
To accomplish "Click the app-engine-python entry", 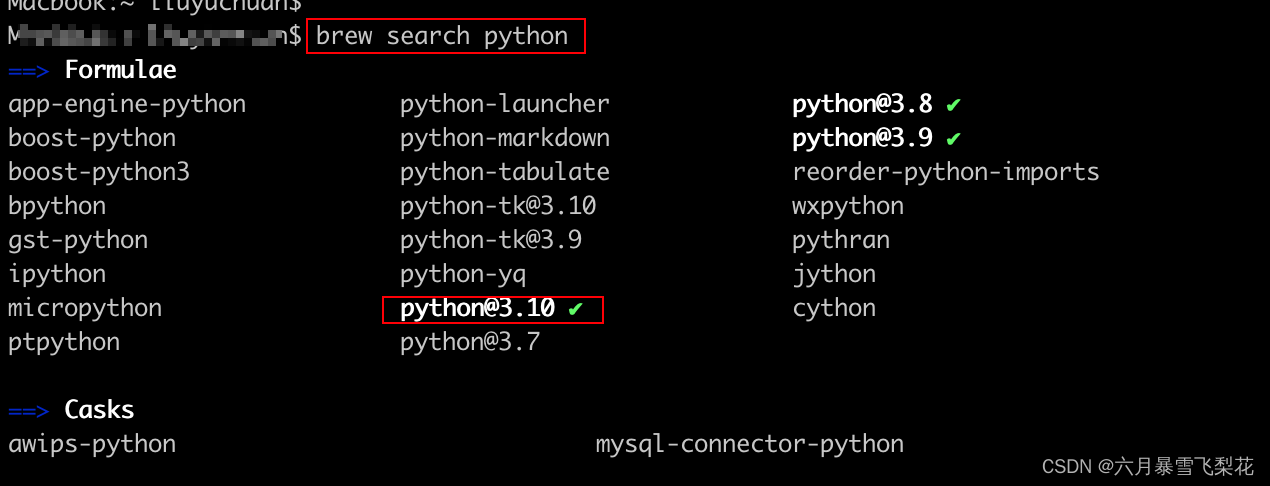I will click(127, 104).
